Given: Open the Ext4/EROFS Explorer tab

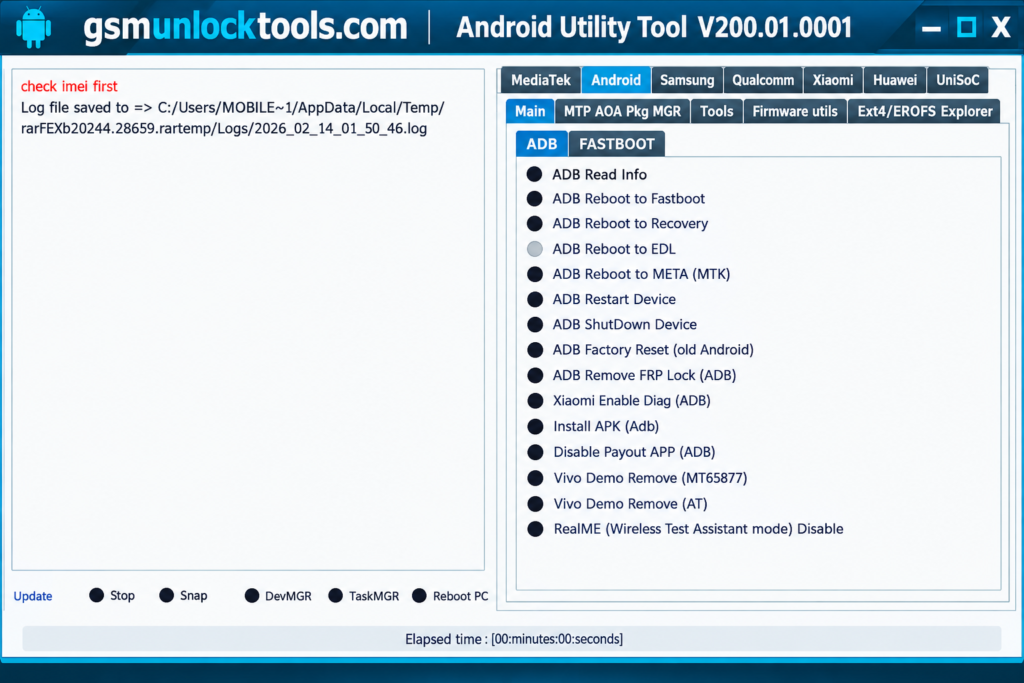Looking at the screenshot, I should pyautogui.click(x=924, y=112).
